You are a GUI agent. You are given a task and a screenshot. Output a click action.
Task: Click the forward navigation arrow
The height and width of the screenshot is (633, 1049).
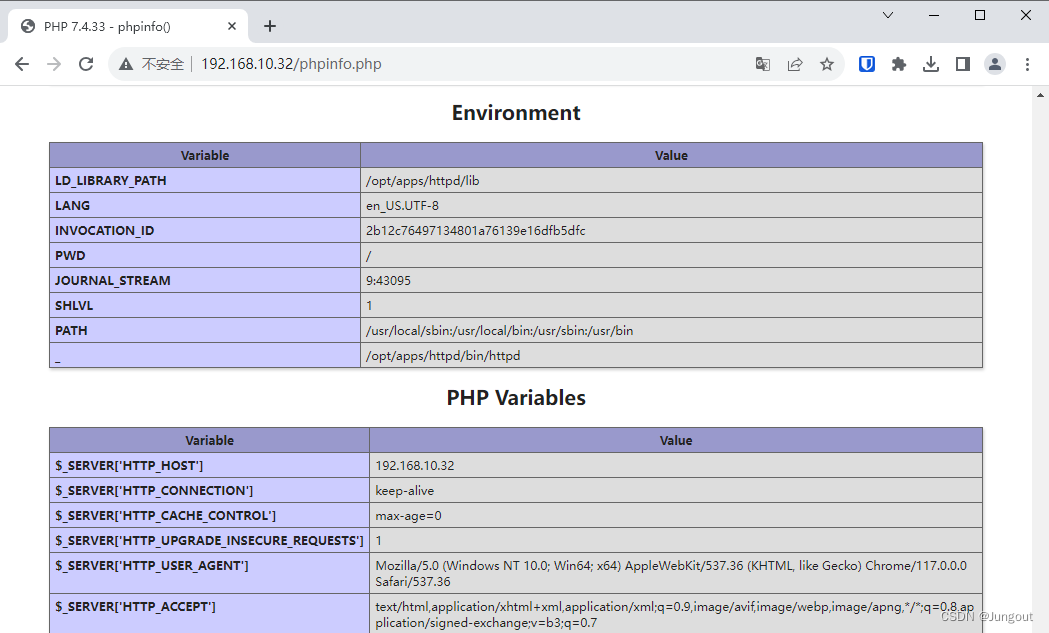point(54,64)
